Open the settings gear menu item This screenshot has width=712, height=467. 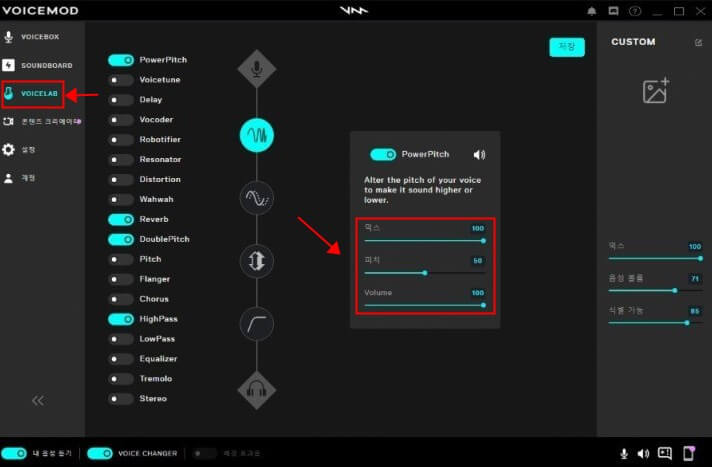coord(28,150)
